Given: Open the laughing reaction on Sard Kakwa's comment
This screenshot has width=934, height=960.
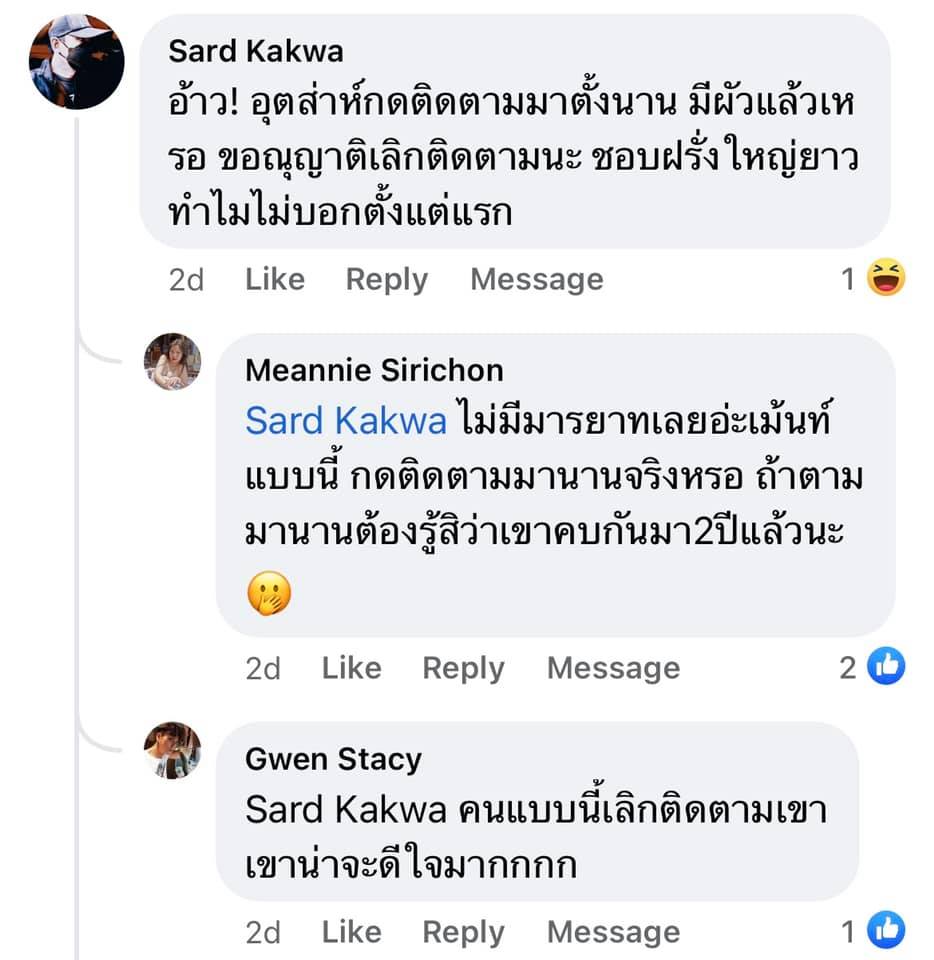Looking at the screenshot, I should click(x=886, y=278).
